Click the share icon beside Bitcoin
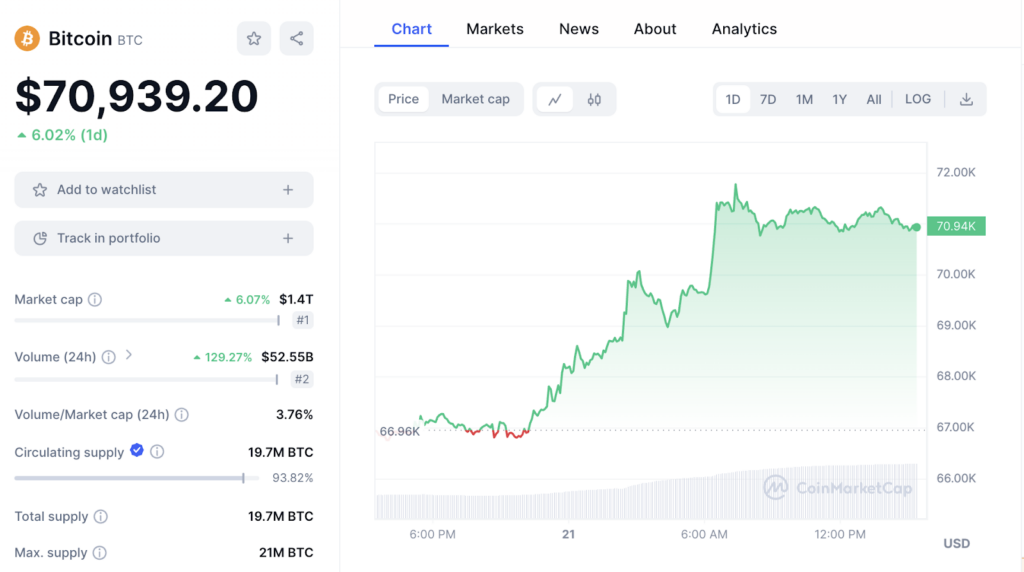The width and height of the screenshot is (1024, 572). coord(297,39)
